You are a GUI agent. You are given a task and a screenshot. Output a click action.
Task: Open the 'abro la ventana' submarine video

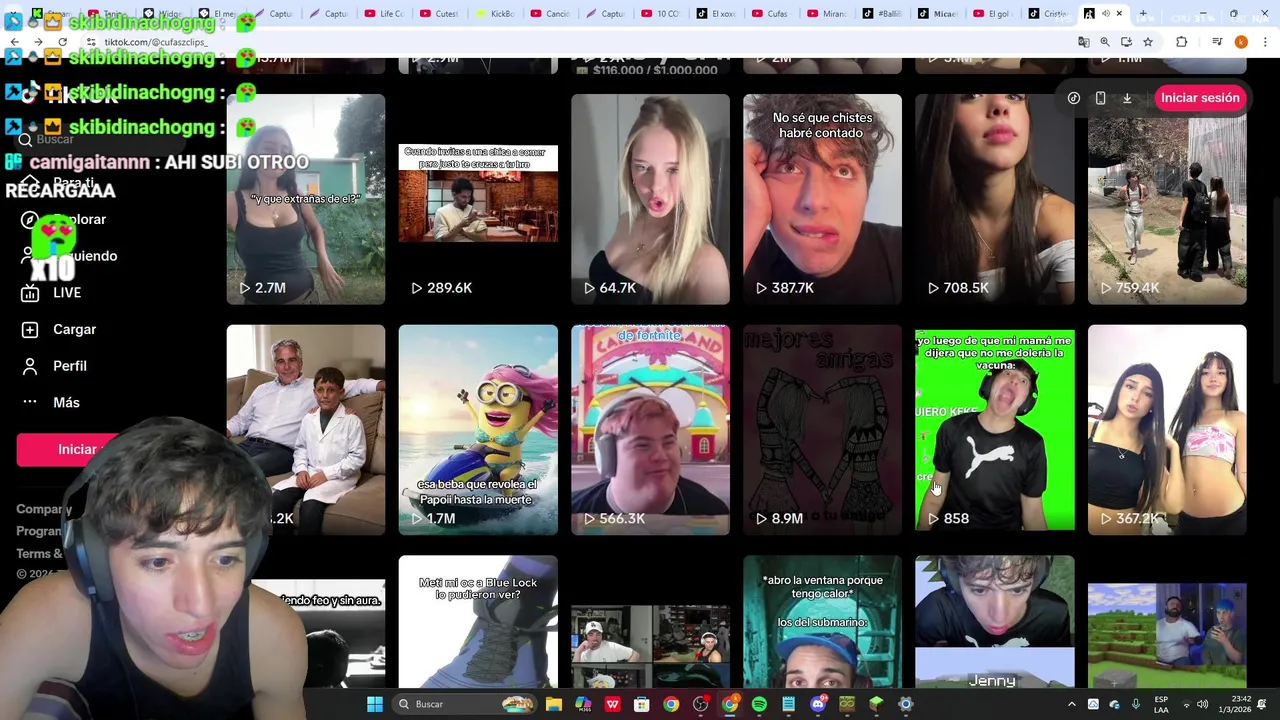(x=822, y=622)
